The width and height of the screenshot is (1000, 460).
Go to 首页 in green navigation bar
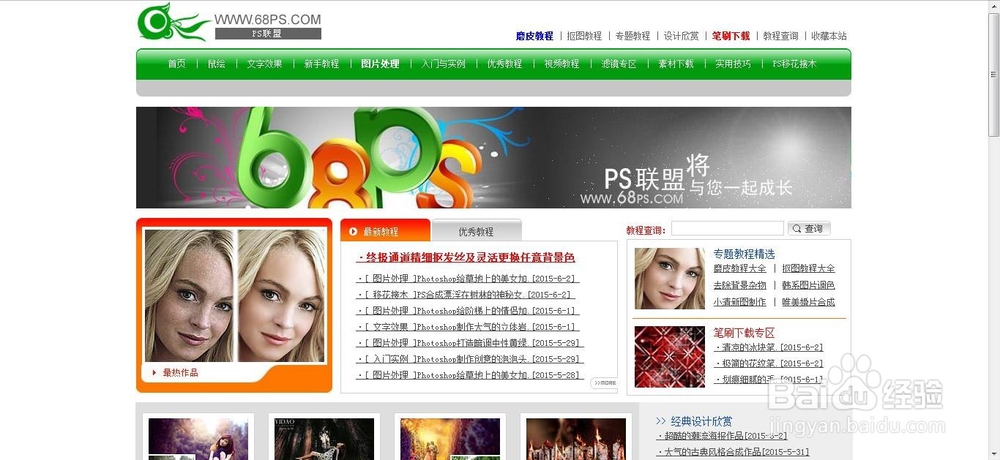(x=177, y=64)
